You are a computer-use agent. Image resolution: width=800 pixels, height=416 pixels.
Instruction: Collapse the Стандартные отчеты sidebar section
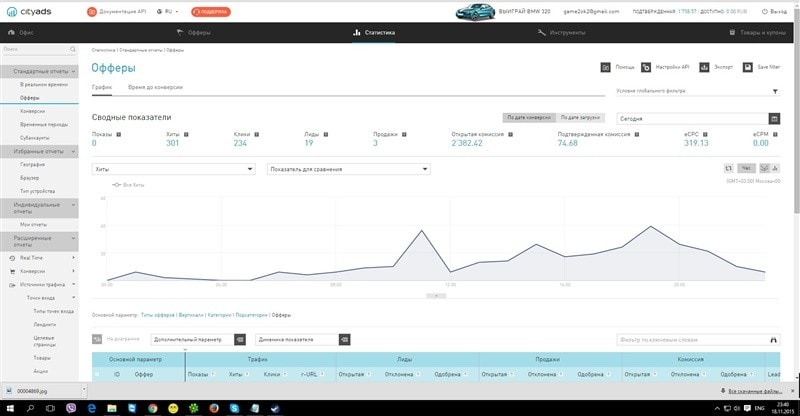(74, 72)
